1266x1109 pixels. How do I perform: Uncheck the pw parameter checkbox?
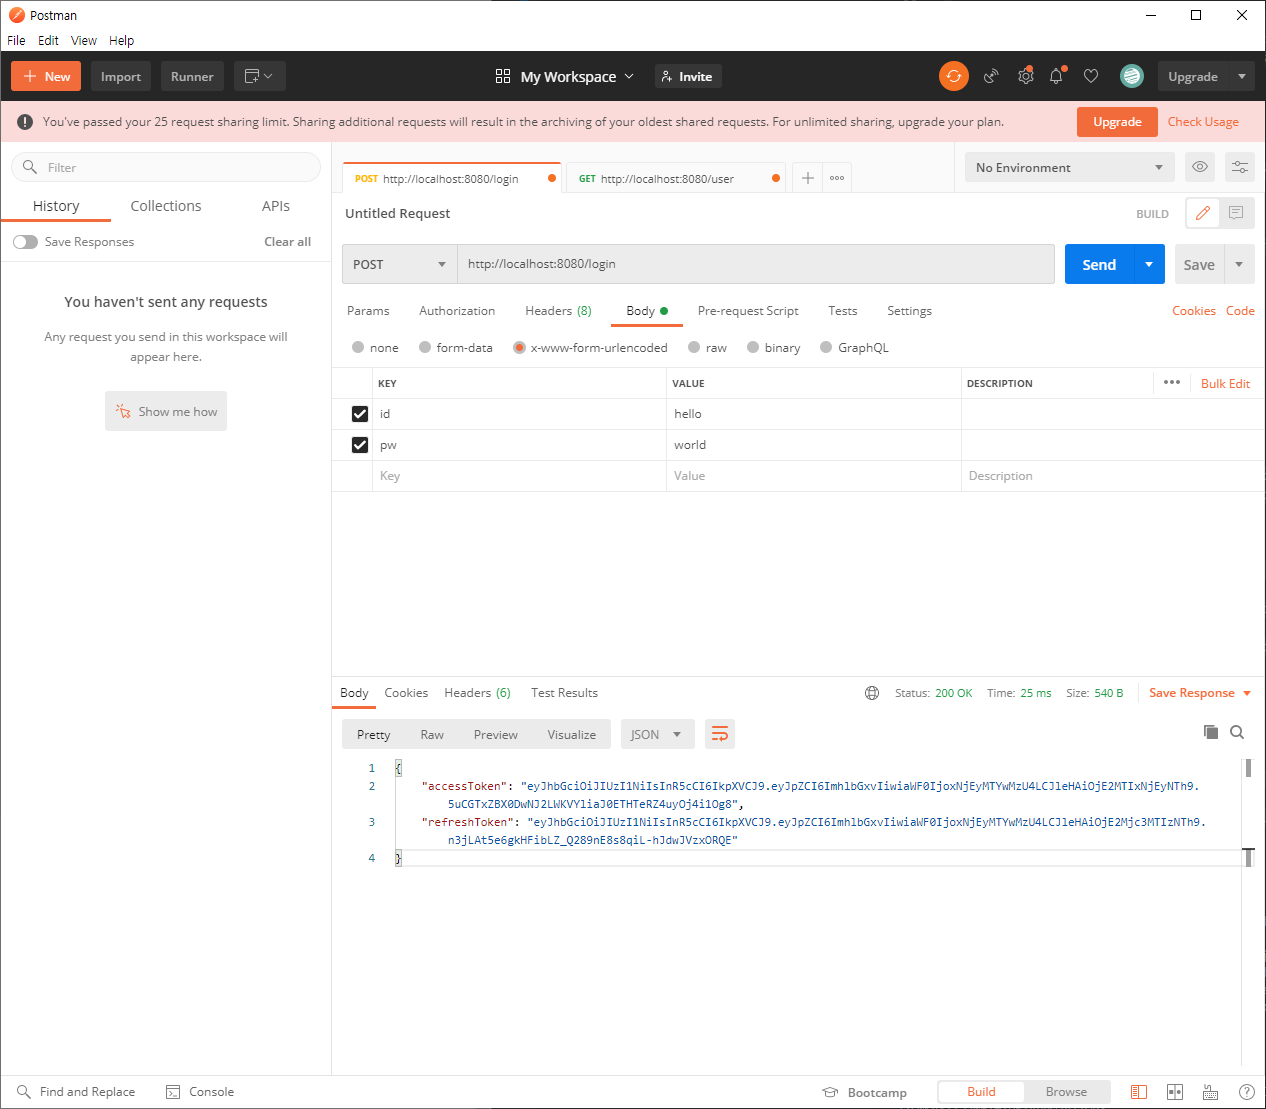(x=360, y=445)
